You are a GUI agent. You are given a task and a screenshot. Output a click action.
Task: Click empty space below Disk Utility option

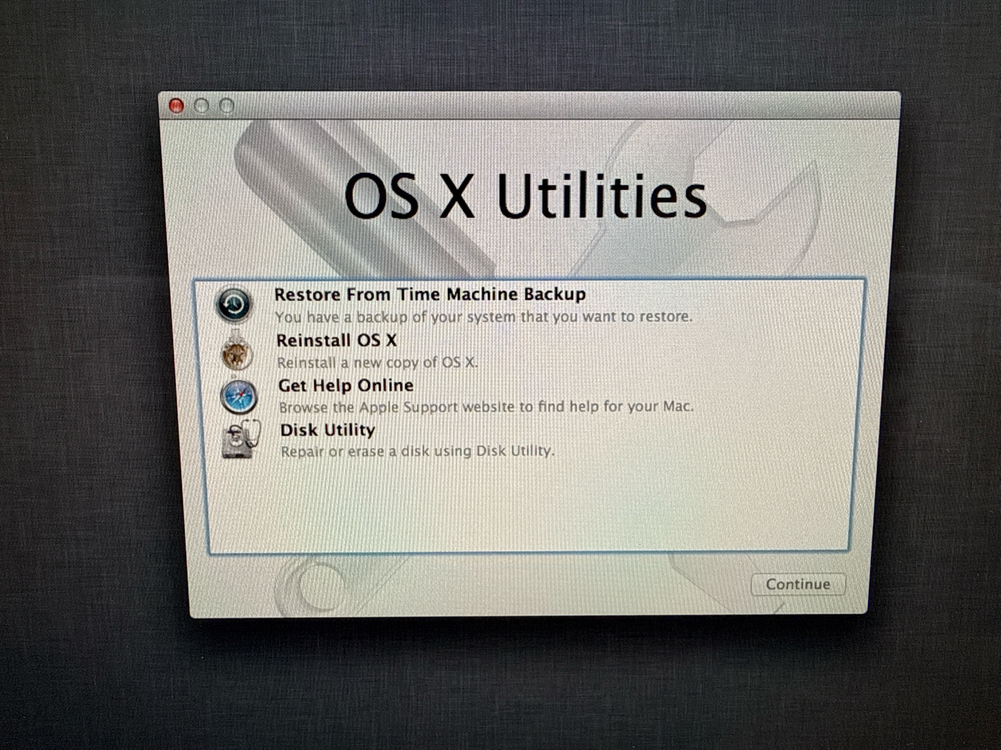click(x=530, y=505)
